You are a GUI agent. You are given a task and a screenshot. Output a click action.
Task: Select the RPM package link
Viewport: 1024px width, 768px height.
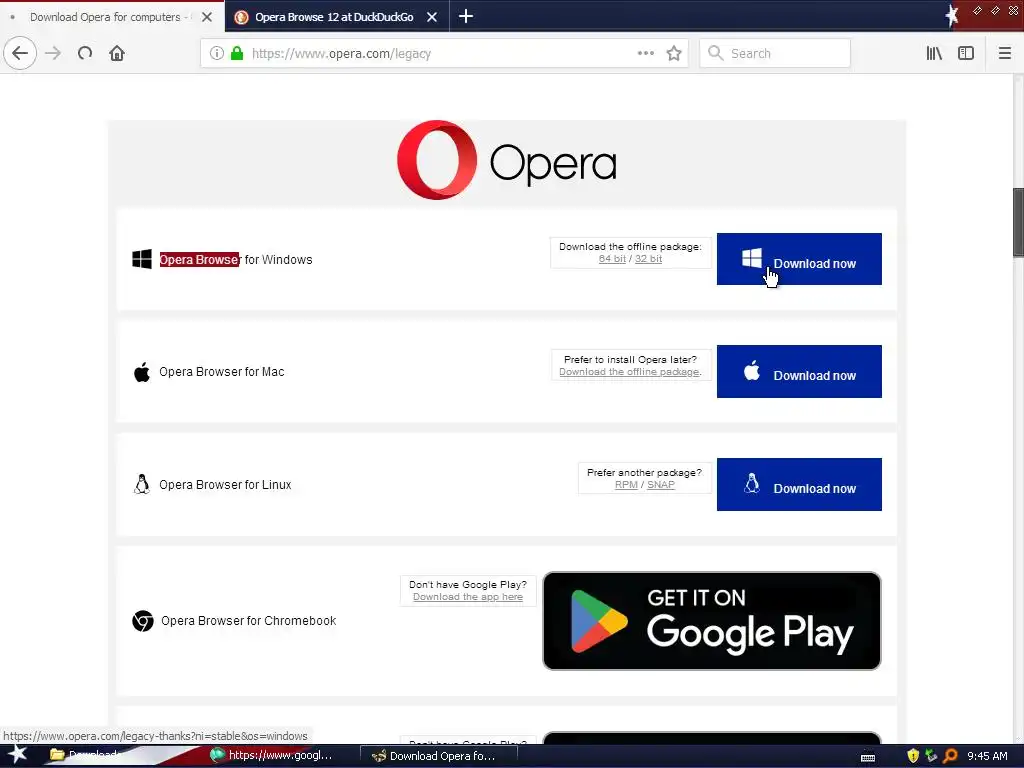626,485
